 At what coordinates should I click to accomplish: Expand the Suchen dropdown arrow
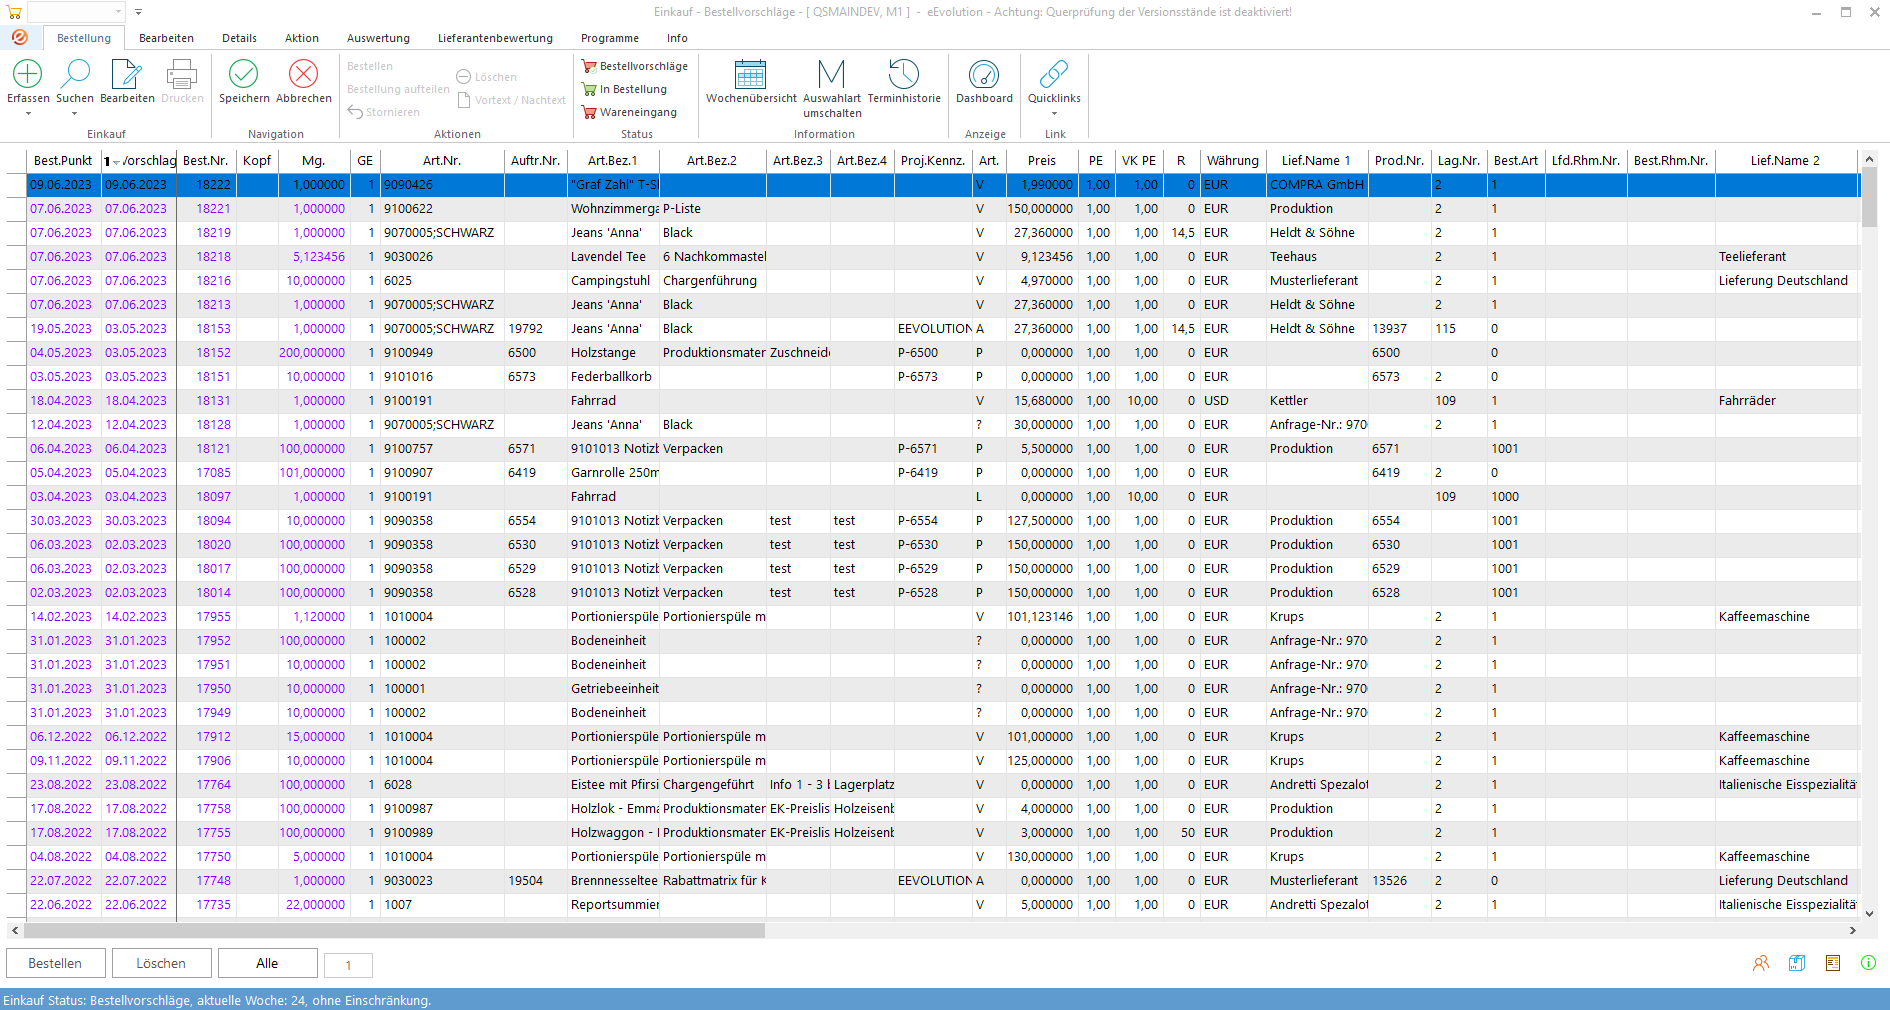(75, 114)
